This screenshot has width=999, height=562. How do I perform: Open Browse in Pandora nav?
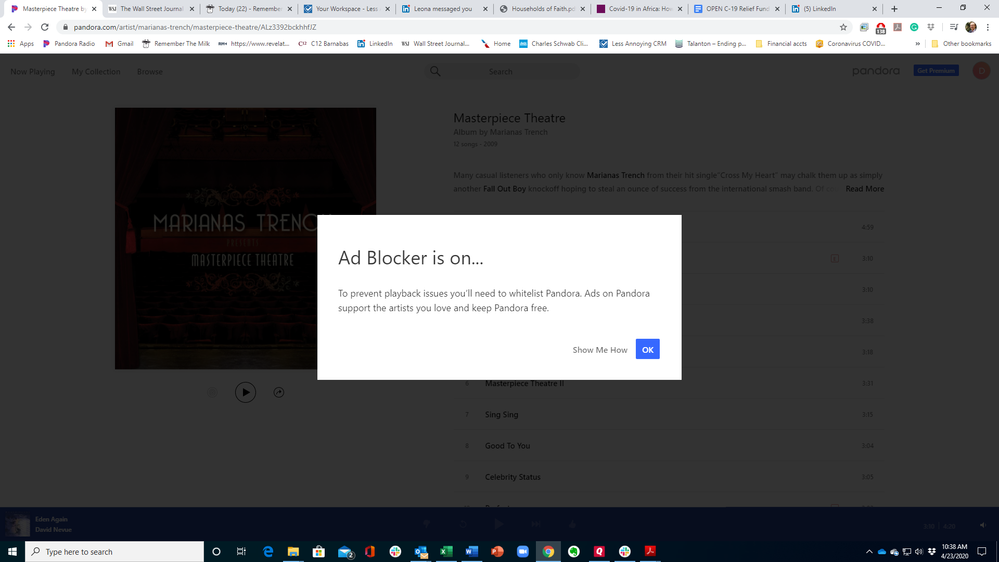click(x=150, y=71)
